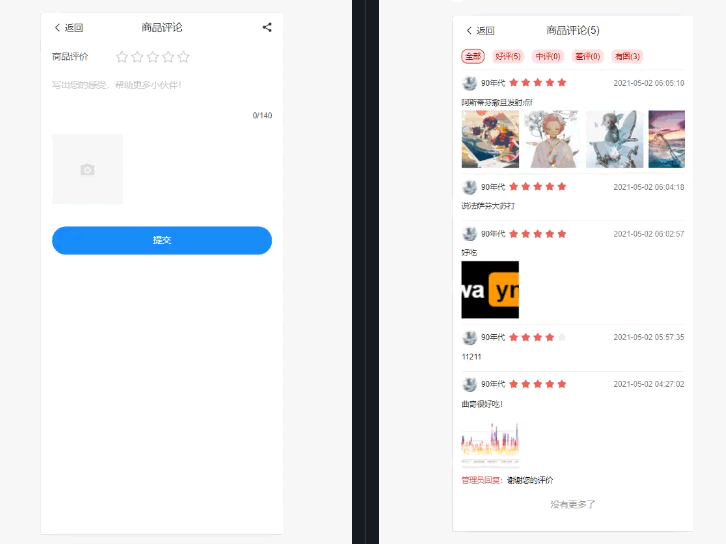Click the review text input area
The image size is (726, 544).
[x=162, y=86]
